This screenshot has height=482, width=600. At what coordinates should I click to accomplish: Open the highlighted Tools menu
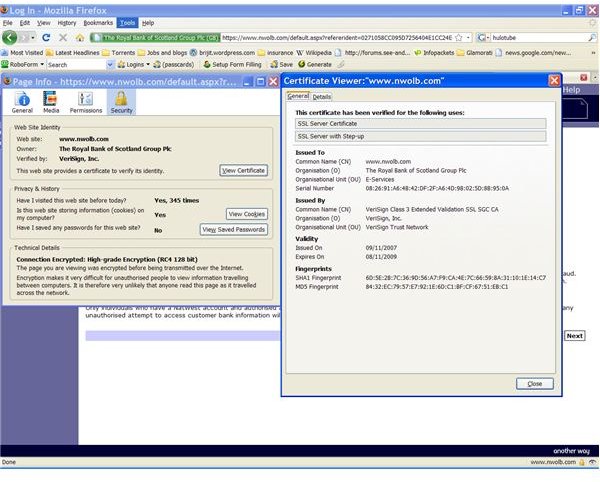coord(127,23)
